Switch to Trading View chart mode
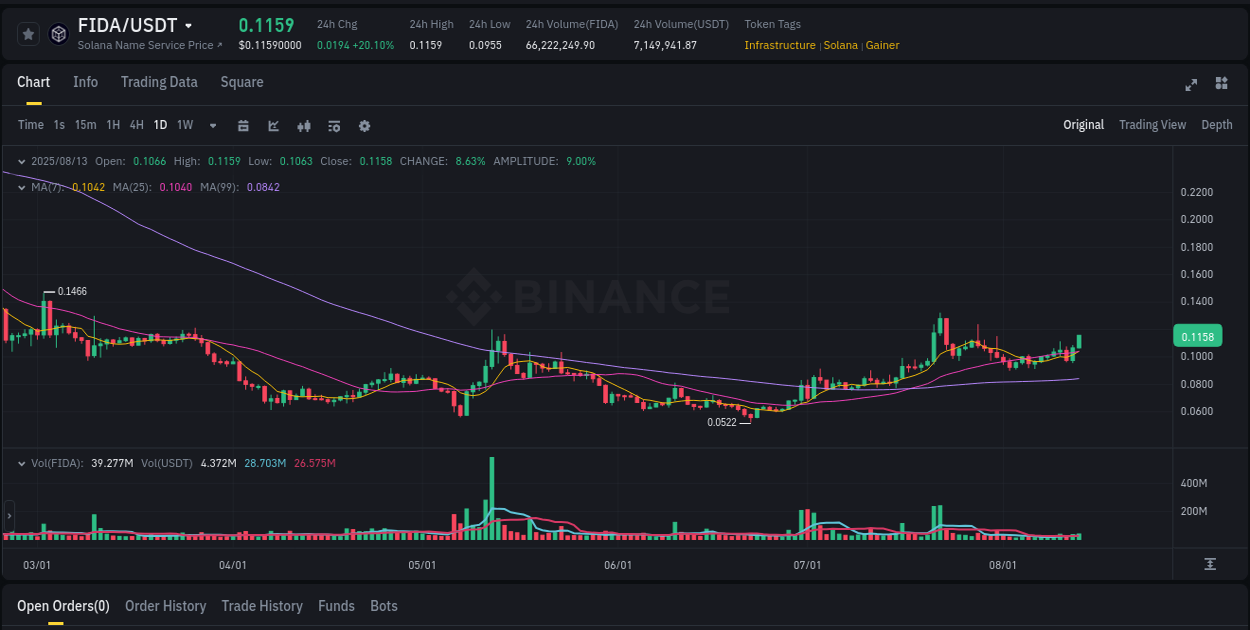Viewport: 1250px width, 630px height. pos(1152,124)
